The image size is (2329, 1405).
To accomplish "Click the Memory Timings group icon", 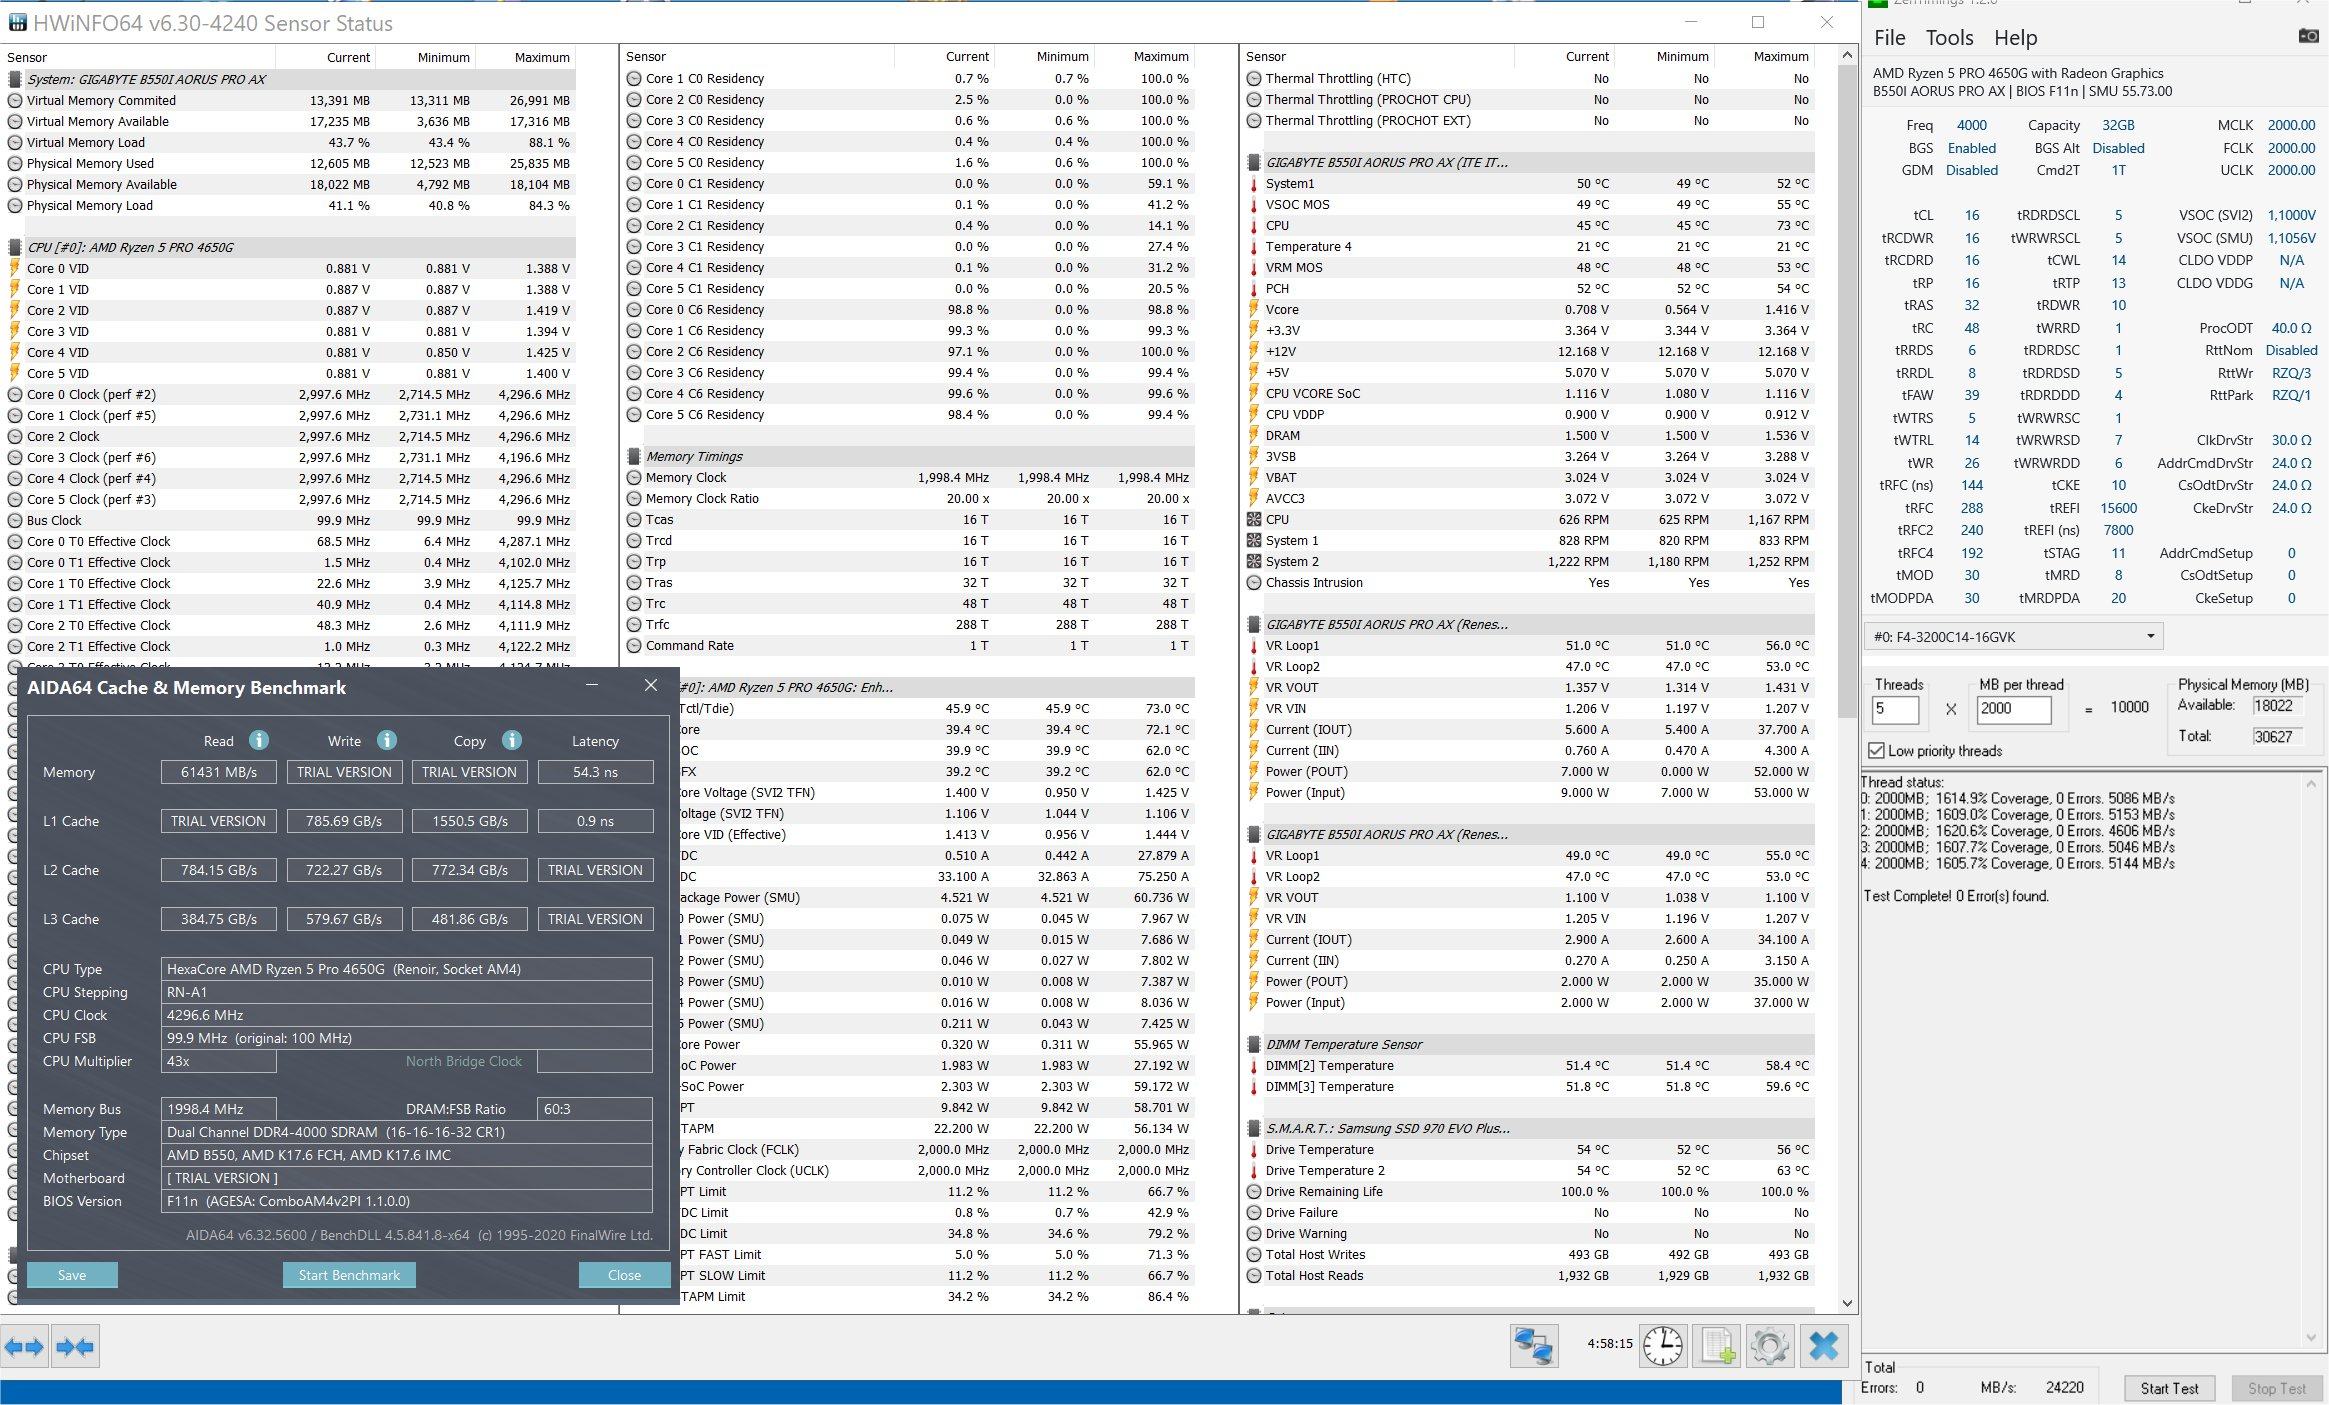I will 634,456.
